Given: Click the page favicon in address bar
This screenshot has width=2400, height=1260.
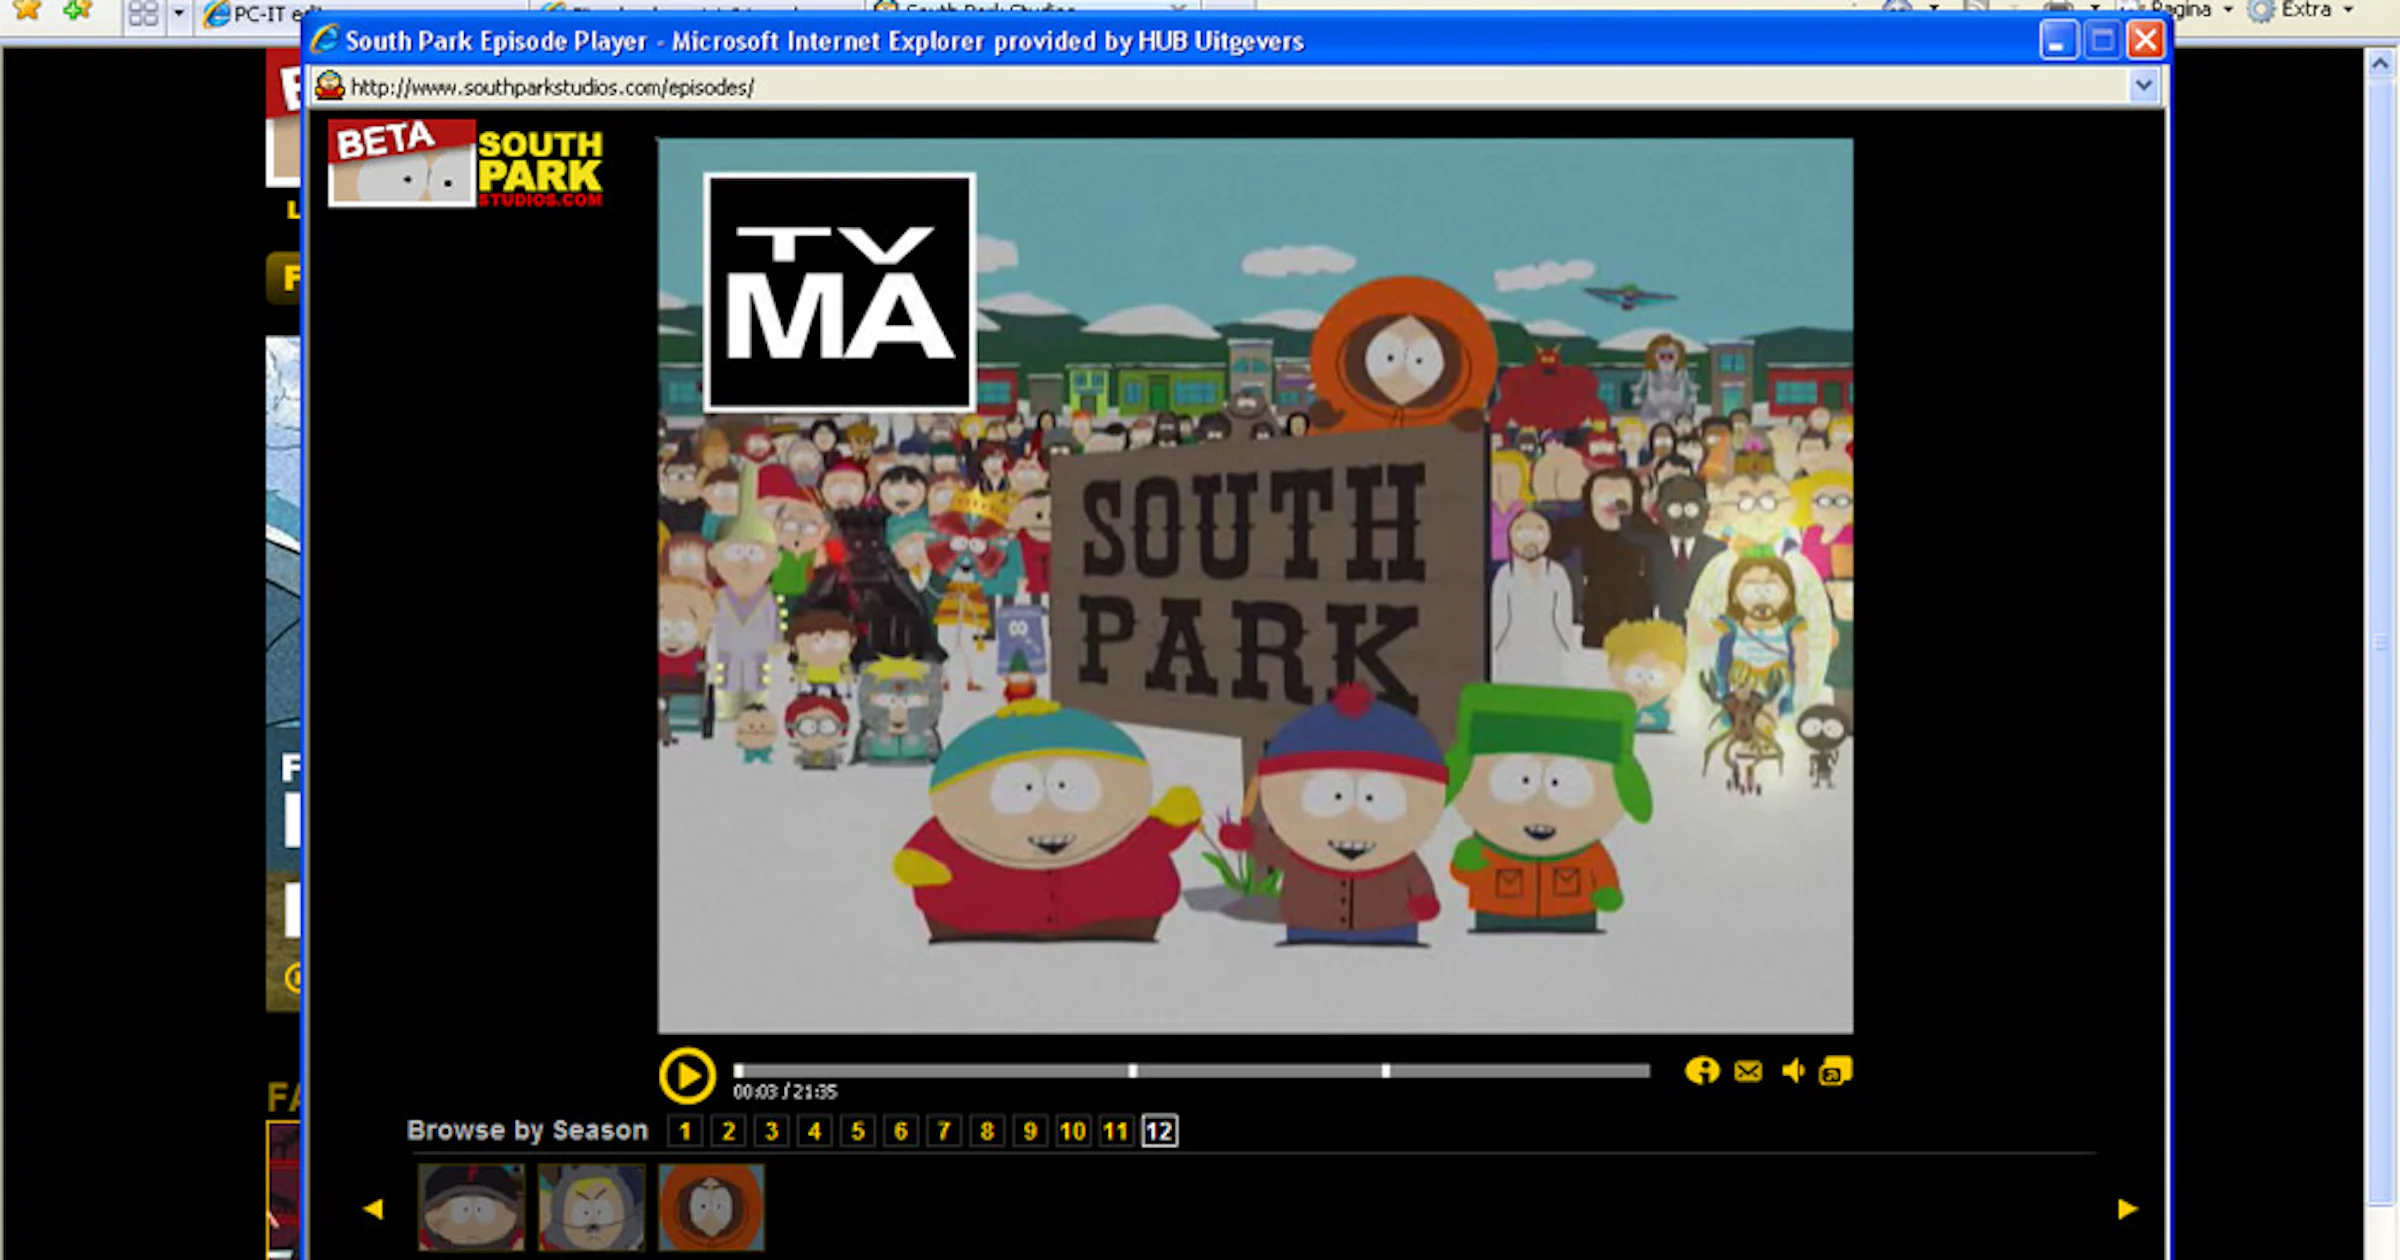Looking at the screenshot, I should click(329, 87).
